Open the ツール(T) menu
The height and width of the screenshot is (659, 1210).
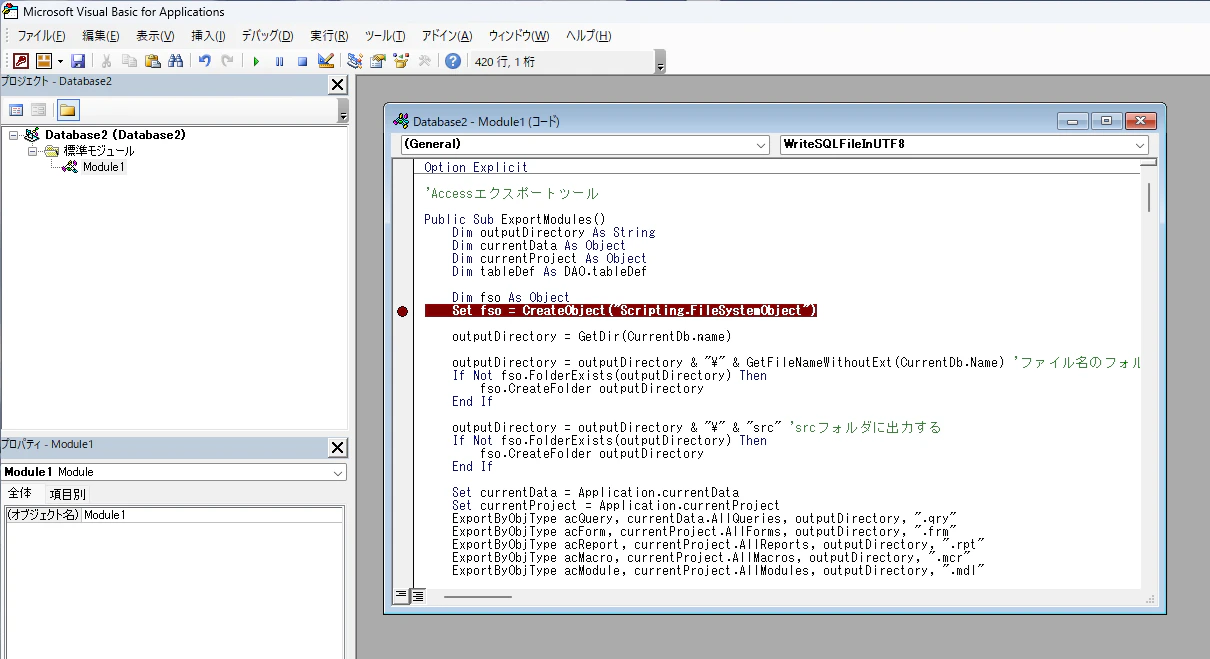pos(385,36)
